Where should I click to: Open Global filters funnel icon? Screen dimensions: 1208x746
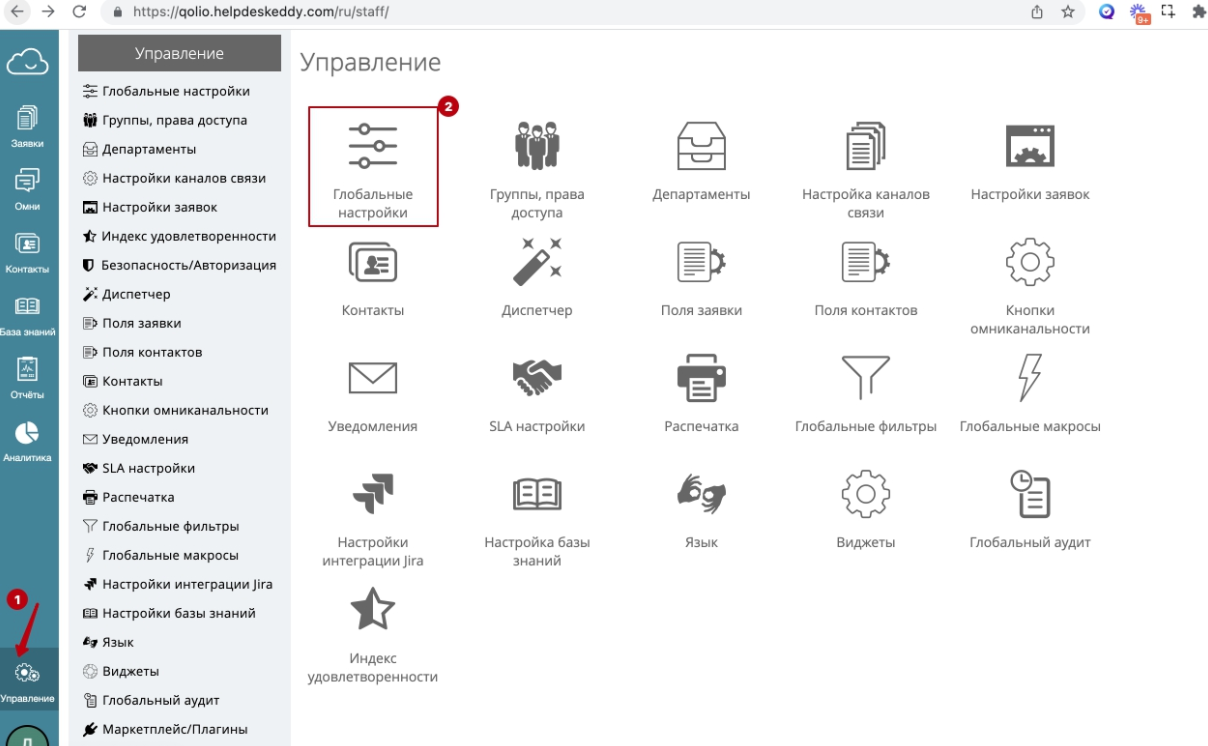coord(865,378)
